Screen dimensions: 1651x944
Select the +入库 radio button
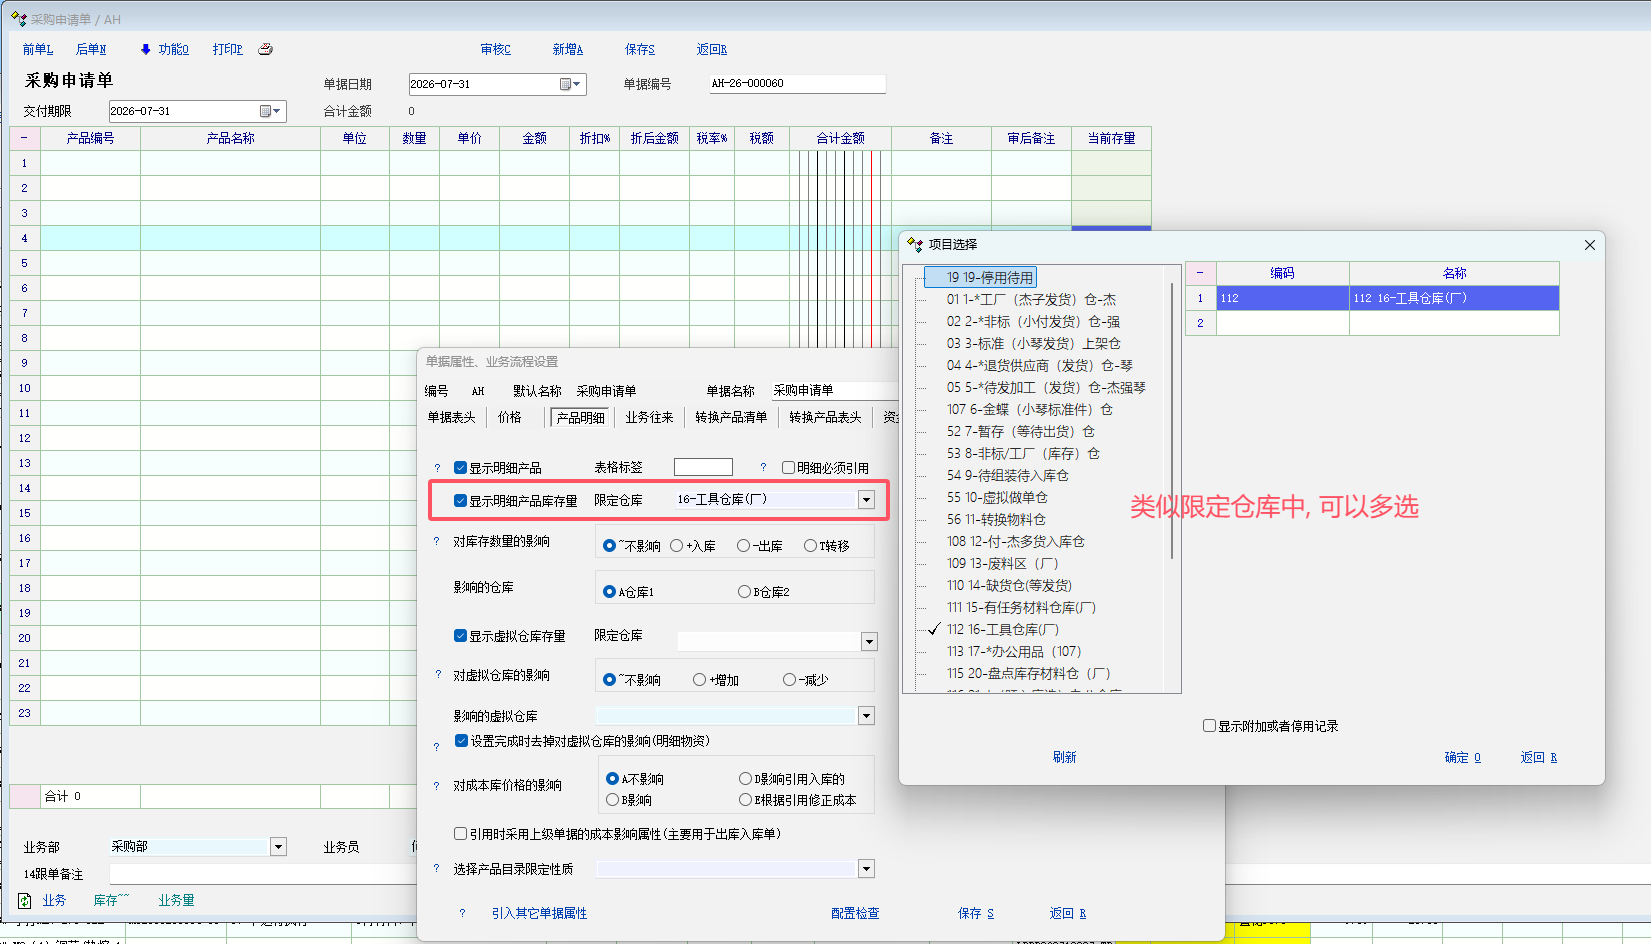coord(677,546)
